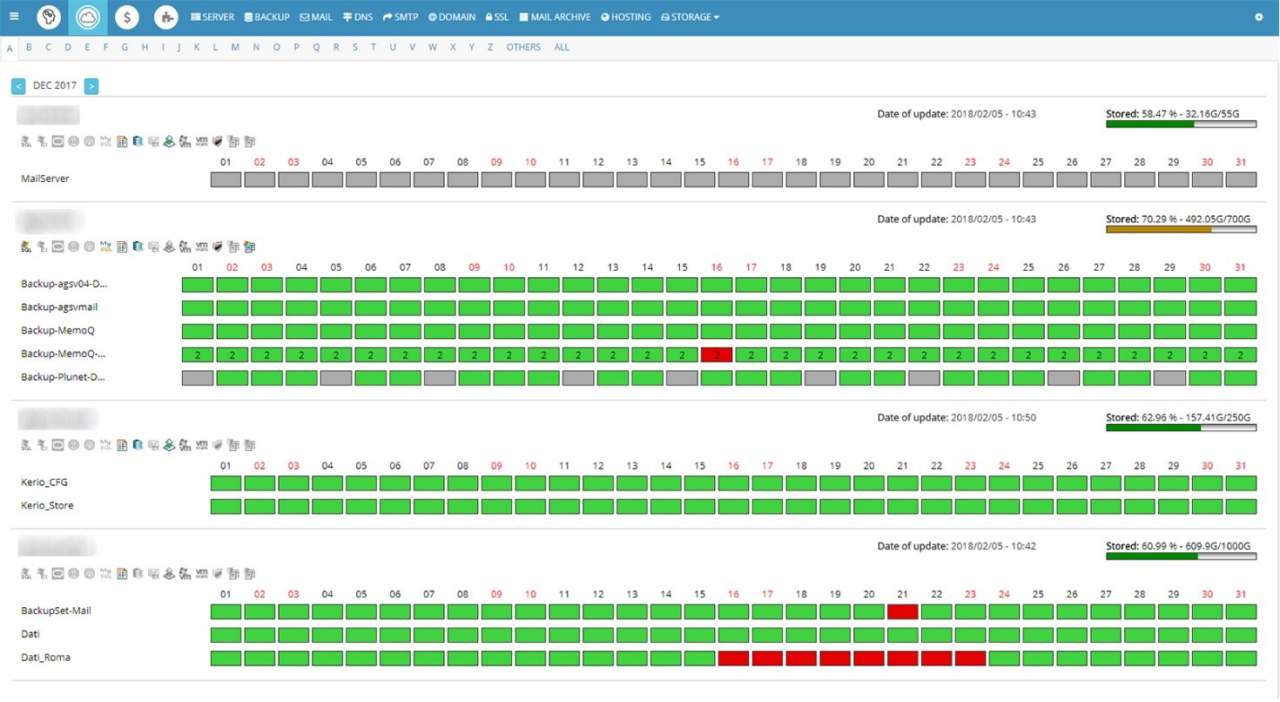Open settings gear at top right
The image size is (1280, 702).
point(1259,17)
